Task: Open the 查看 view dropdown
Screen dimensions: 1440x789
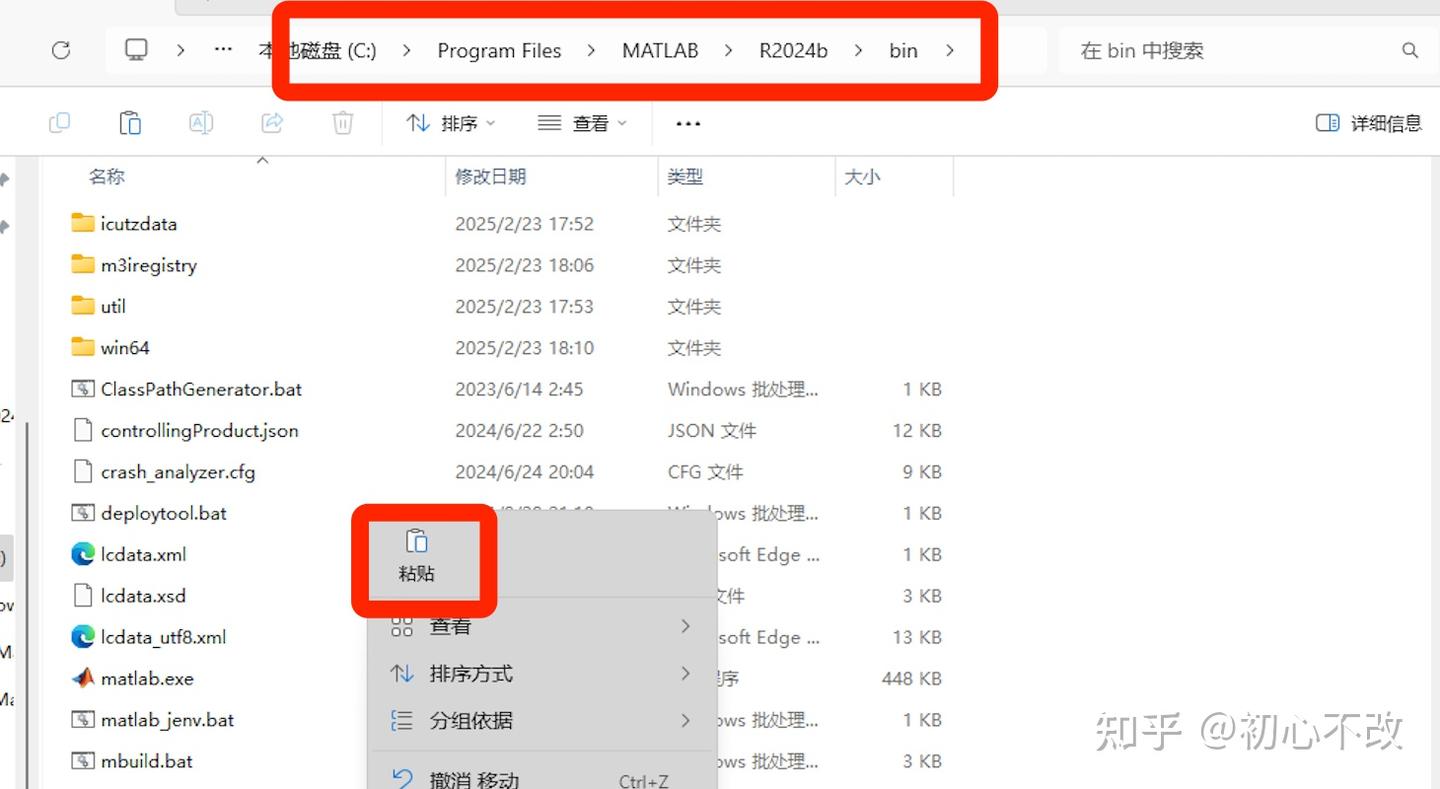Action: pos(583,122)
